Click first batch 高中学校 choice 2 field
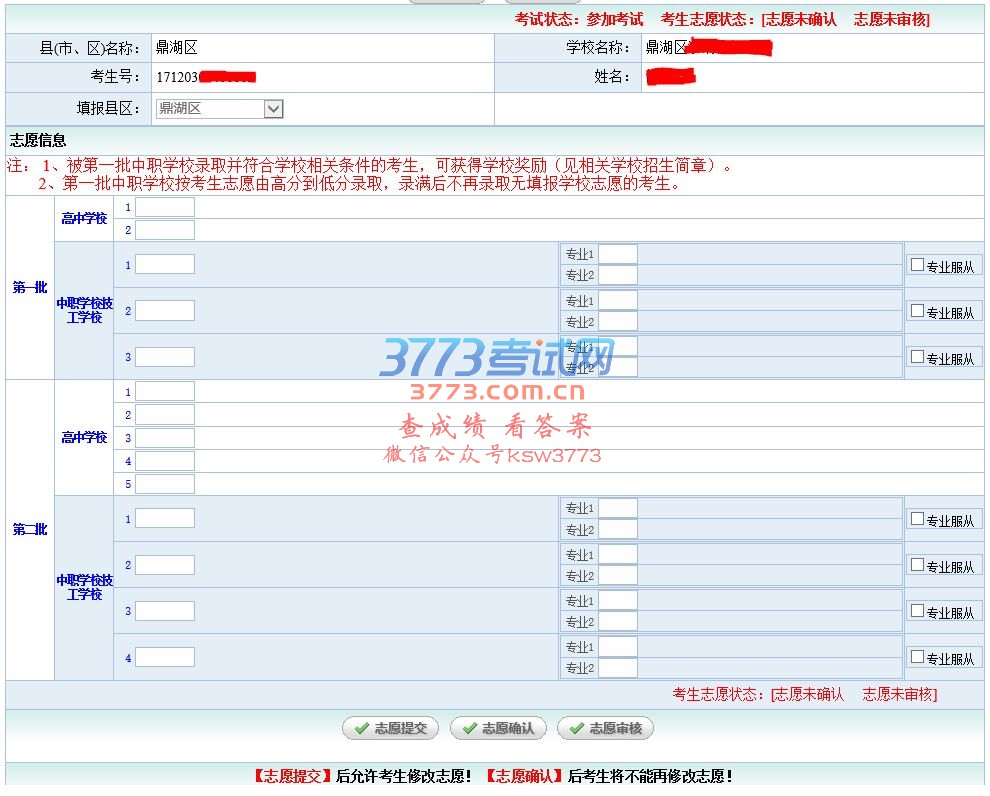 (165, 230)
